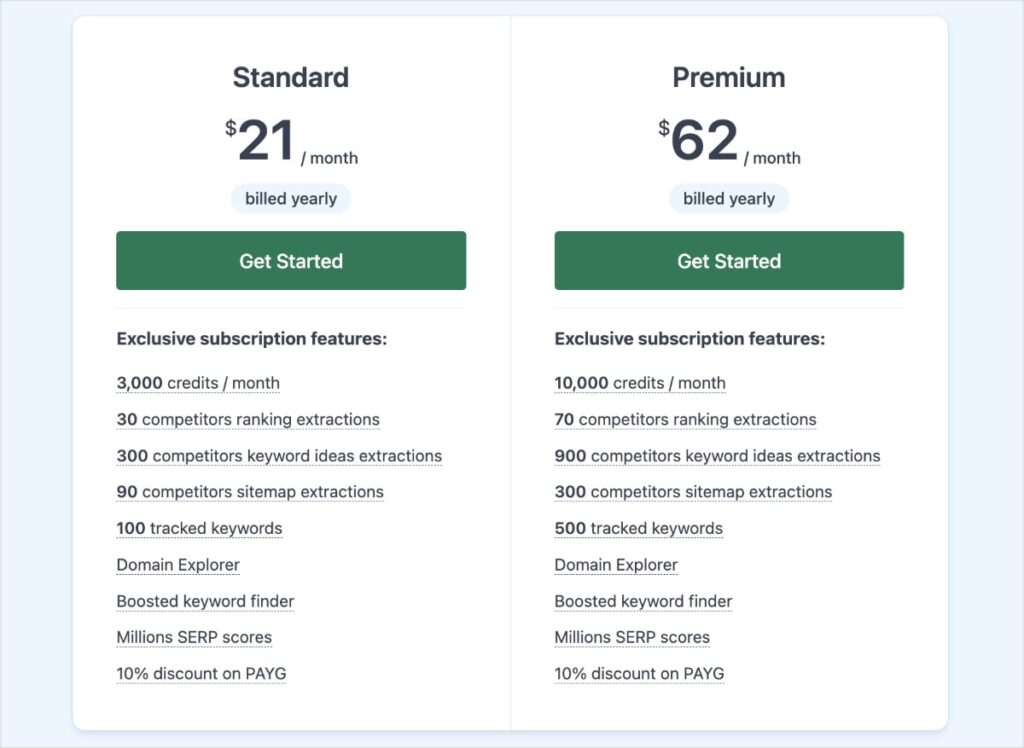The width and height of the screenshot is (1024, 748).
Task: Click the 500 tracked keywords link
Action: click(x=639, y=528)
